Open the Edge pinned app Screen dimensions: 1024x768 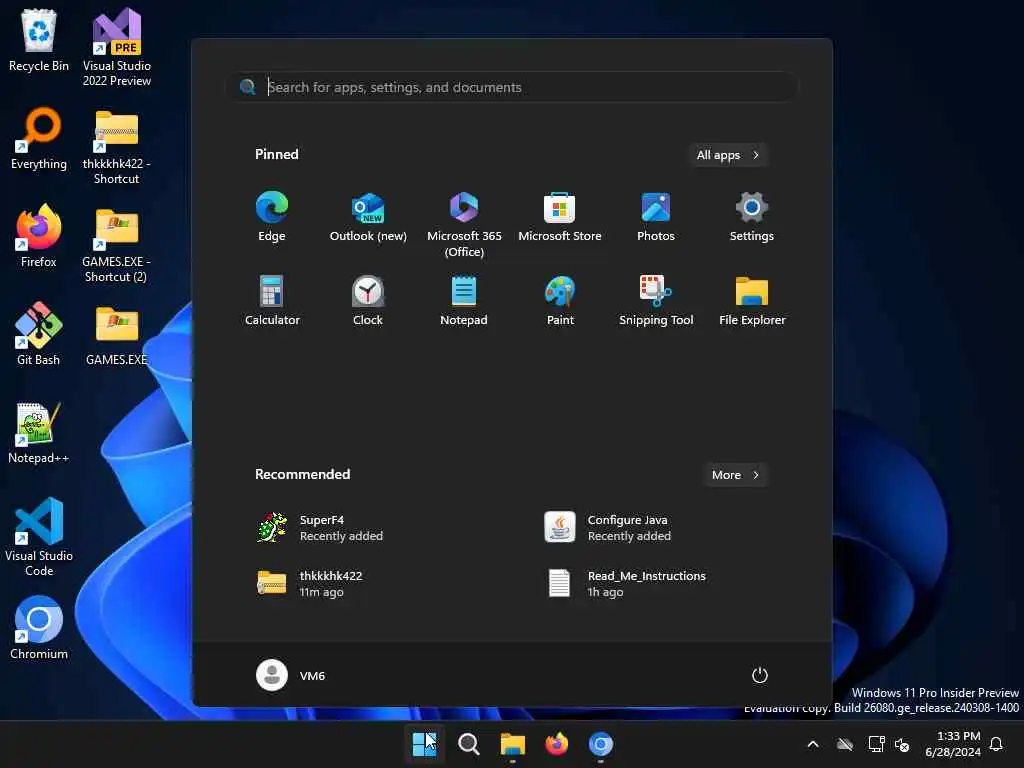tap(272, 217)
